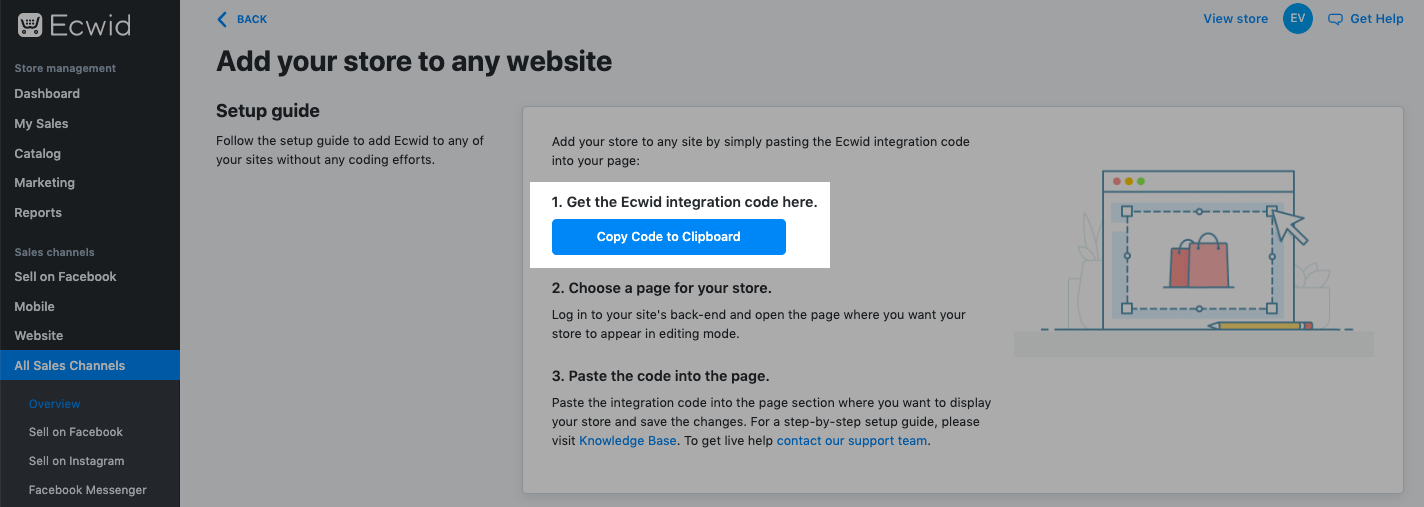Open Sell on Facebook submenu item
1424x507 pixels.
76,432
